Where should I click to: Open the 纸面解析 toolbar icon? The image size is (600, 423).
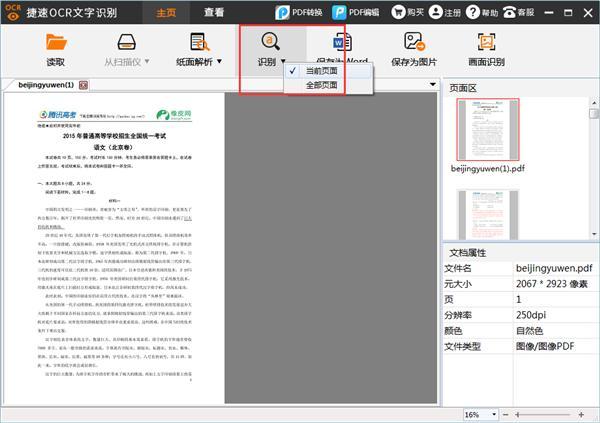(x=199, y=42)
